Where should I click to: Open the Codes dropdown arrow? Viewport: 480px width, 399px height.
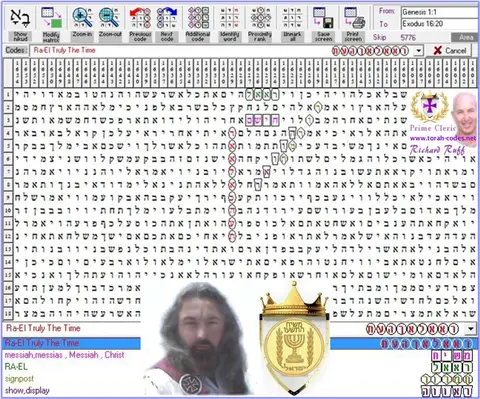tap(418, 51)
